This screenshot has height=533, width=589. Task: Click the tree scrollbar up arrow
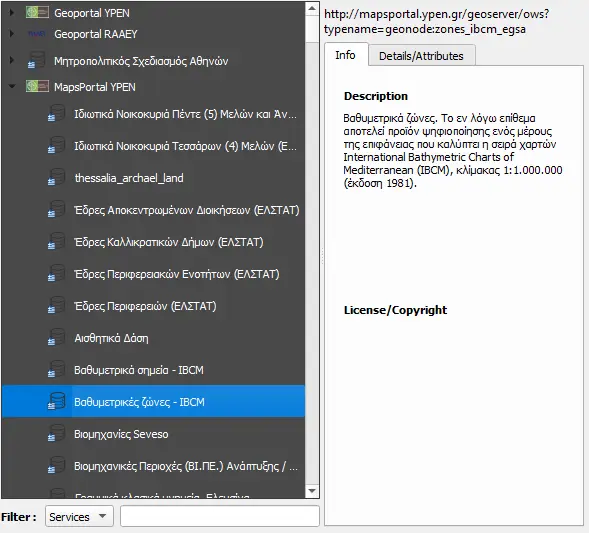click(312, 8)
